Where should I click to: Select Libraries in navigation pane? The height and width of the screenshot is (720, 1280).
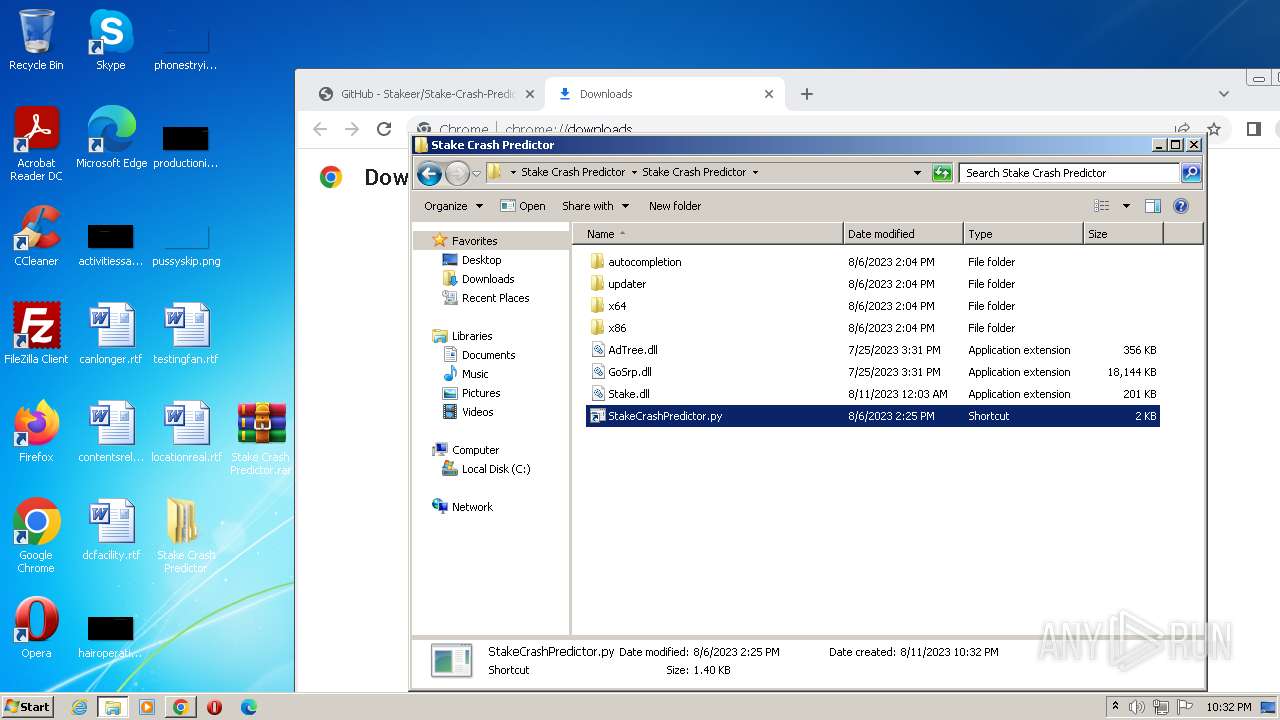(x=471, y=336)
